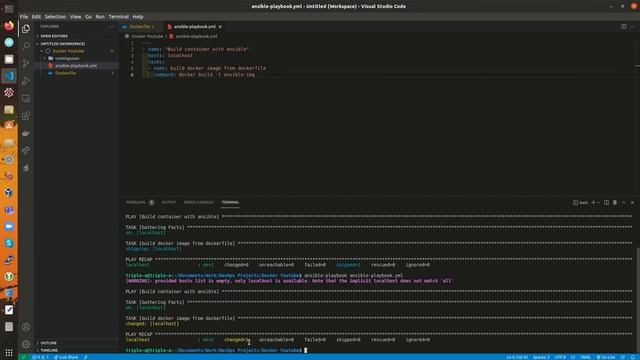Click the Live Share status bar item
The height and width of the screenshot is (360, 640).
(x=66, y=357)
